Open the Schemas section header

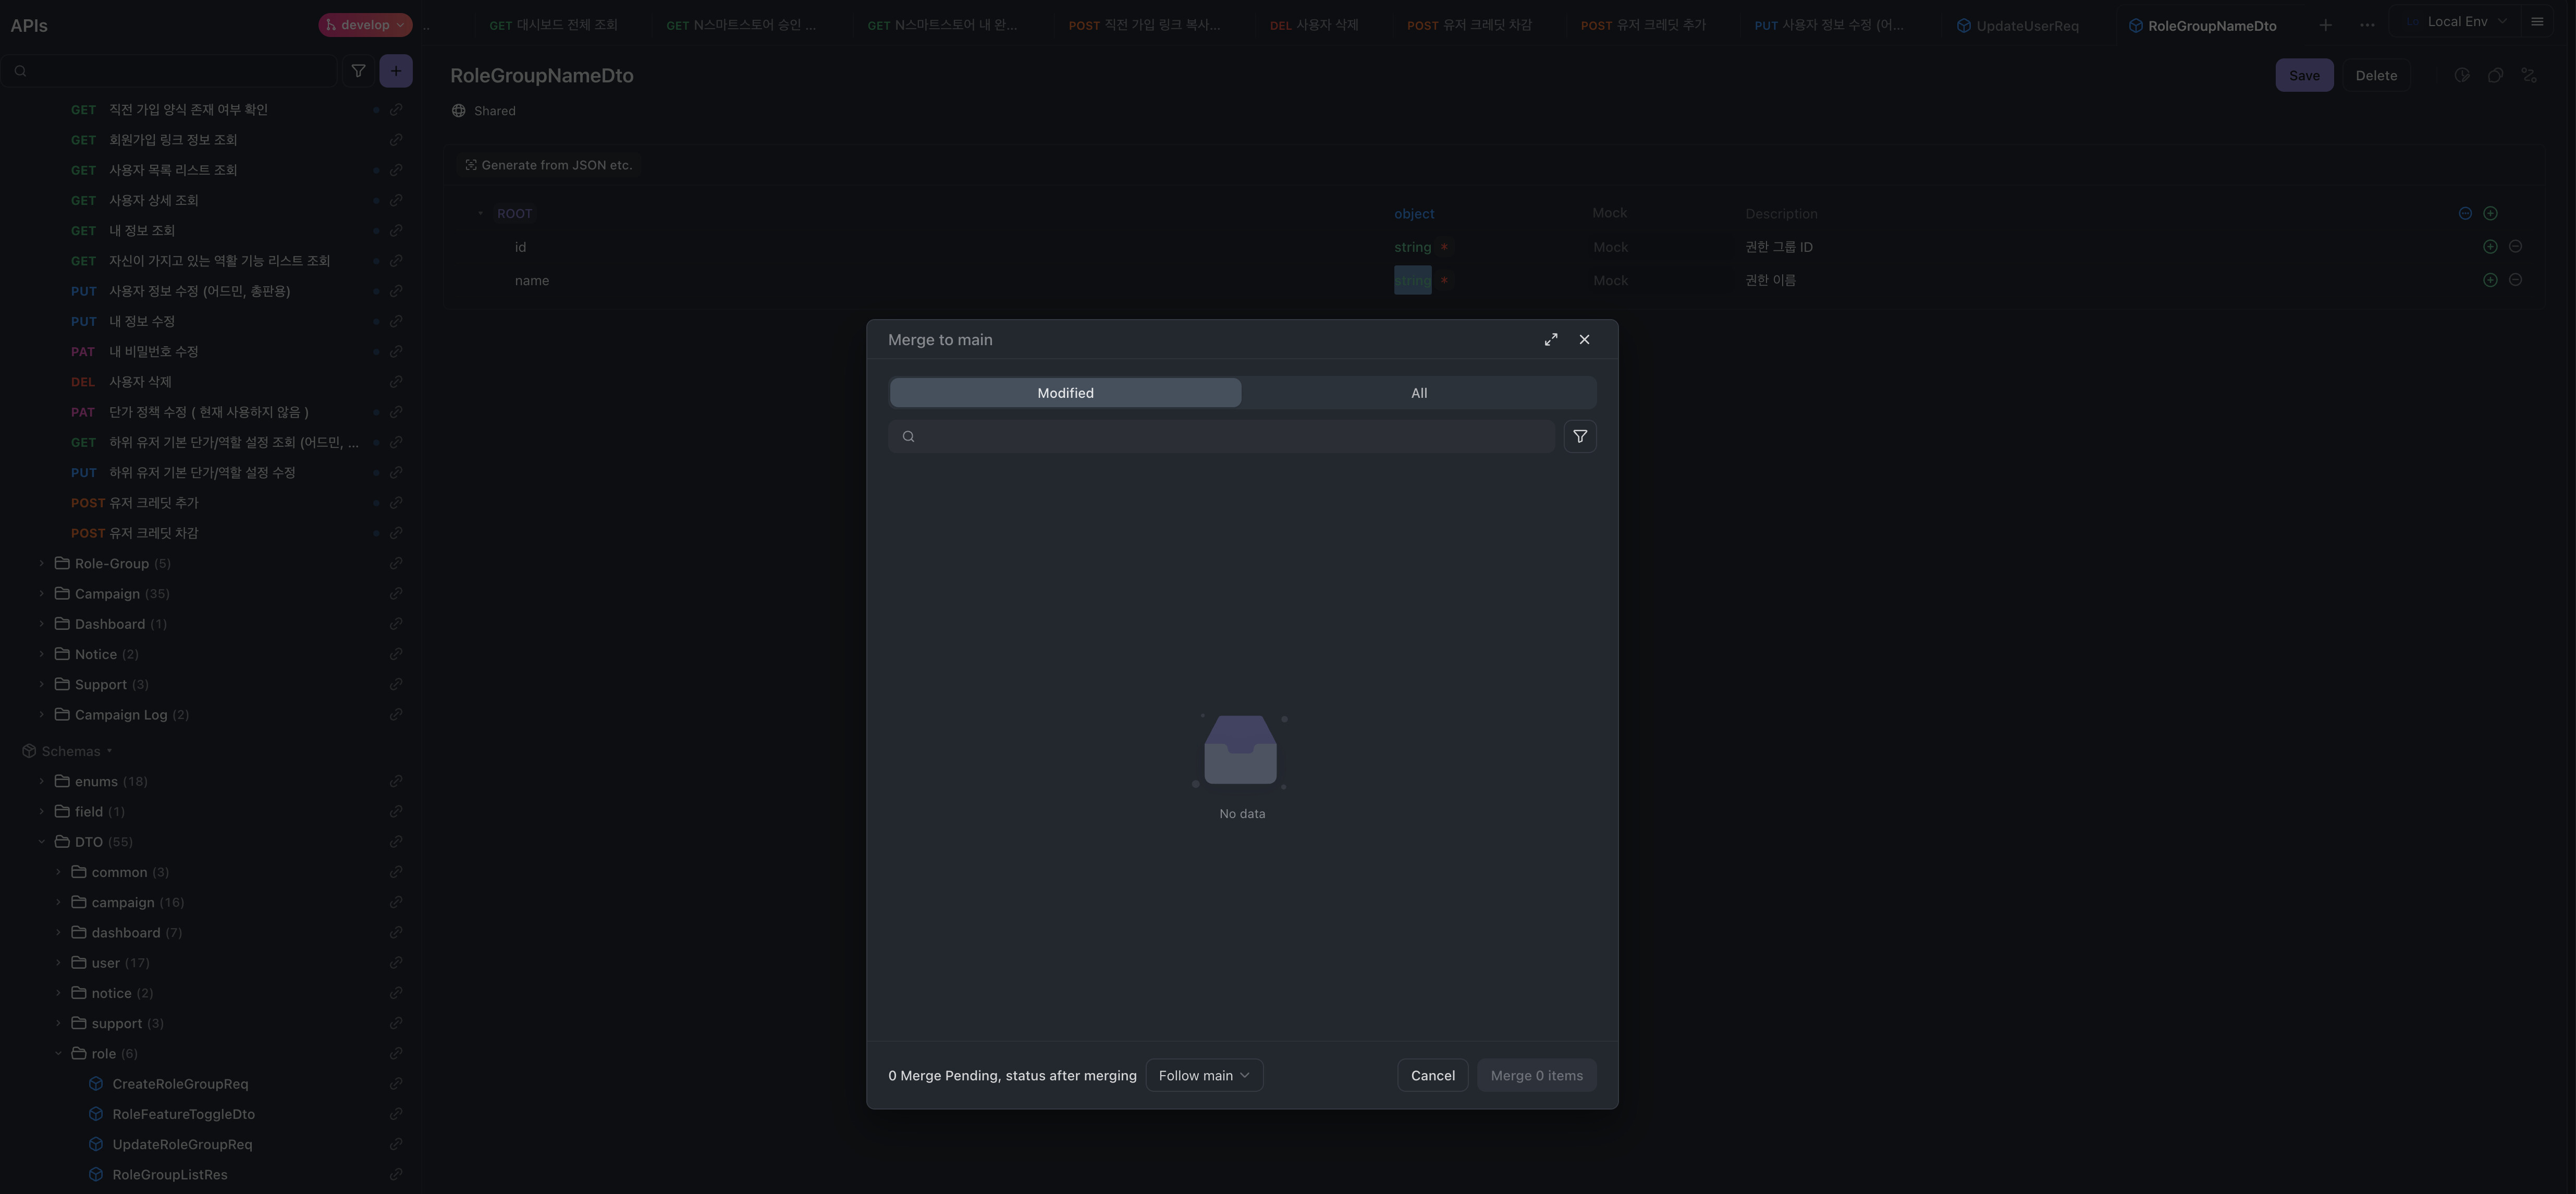point(70,751)
